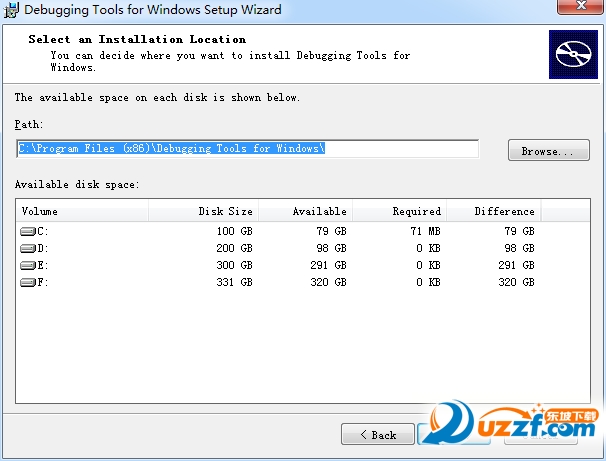This screenshot has height=461, width=606.
Task: Click the 331 GB disk size cell
Action: point(235,282)
